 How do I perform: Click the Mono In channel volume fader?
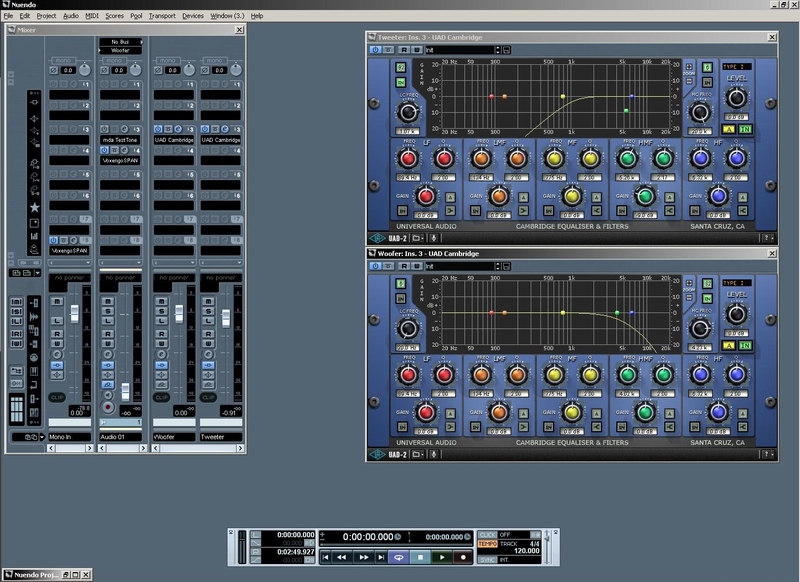74,314
